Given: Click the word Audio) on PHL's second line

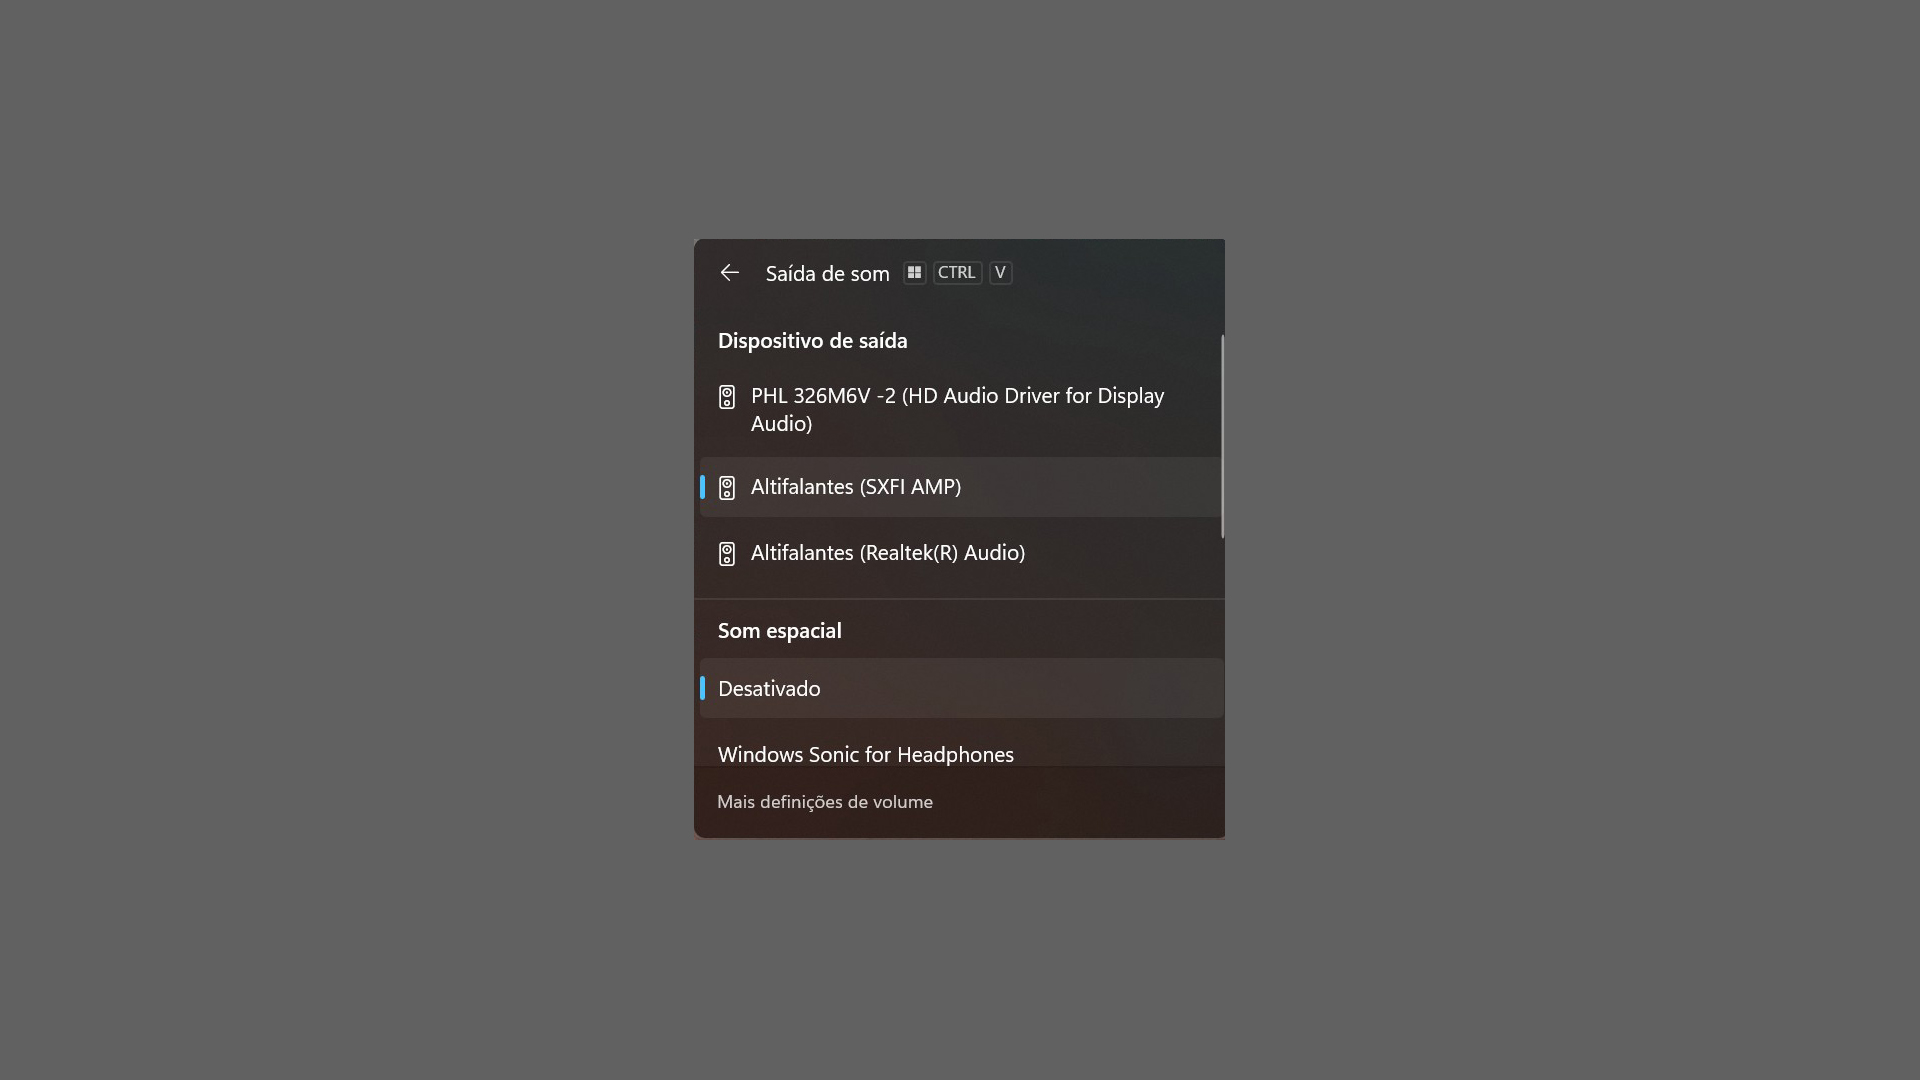Looking at the screenshot, I should [x=781, y=424].
